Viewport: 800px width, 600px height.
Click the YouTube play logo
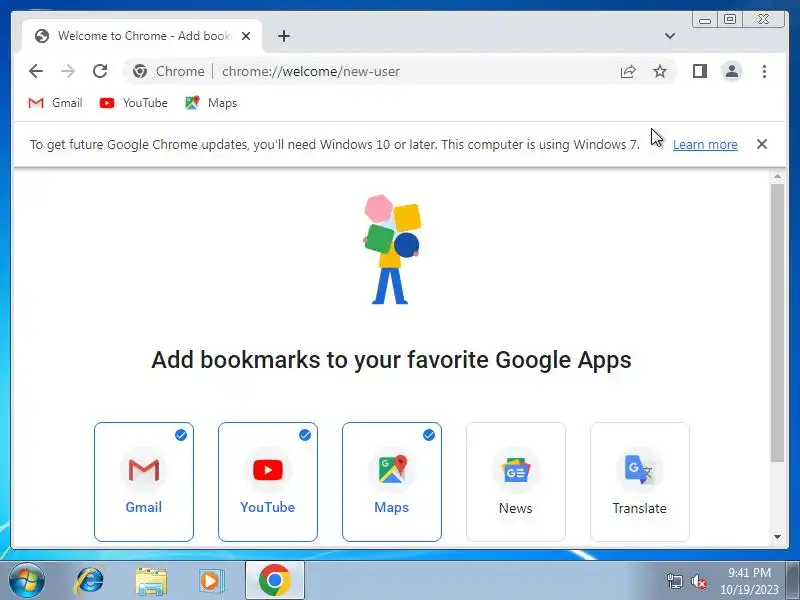click(x=268, y=470)
